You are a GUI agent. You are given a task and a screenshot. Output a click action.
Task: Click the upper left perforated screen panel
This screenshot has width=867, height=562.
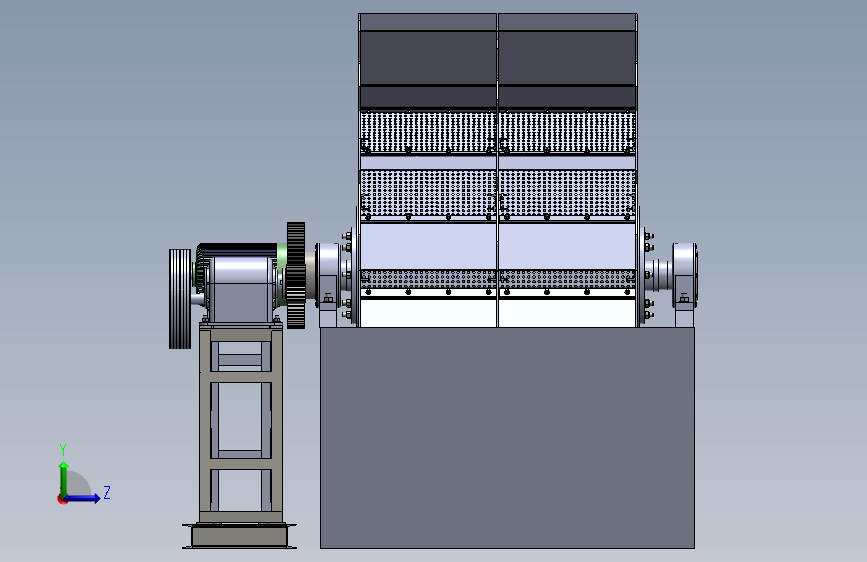(x=428, y=132)
